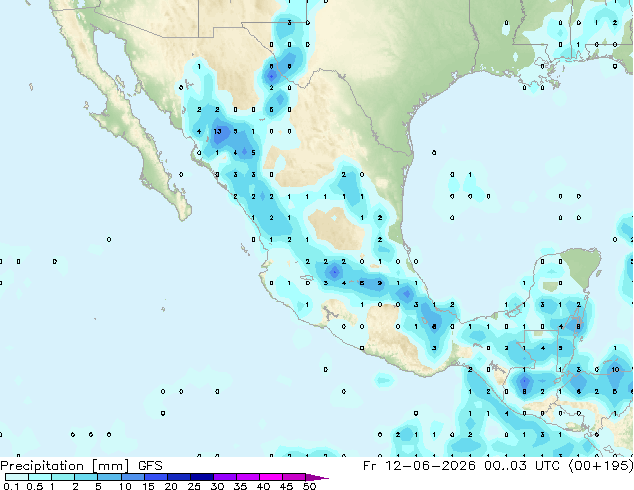Image resolution: width=634 pixels, height=490 pixels.
Task: Click the 0.5–1 mm legend color swatch
Action: [x=40, y=477]
